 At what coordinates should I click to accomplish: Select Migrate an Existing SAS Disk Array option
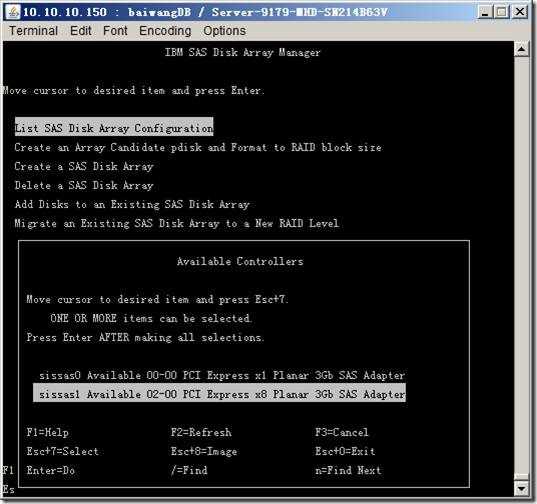click(x=177, y=224)
